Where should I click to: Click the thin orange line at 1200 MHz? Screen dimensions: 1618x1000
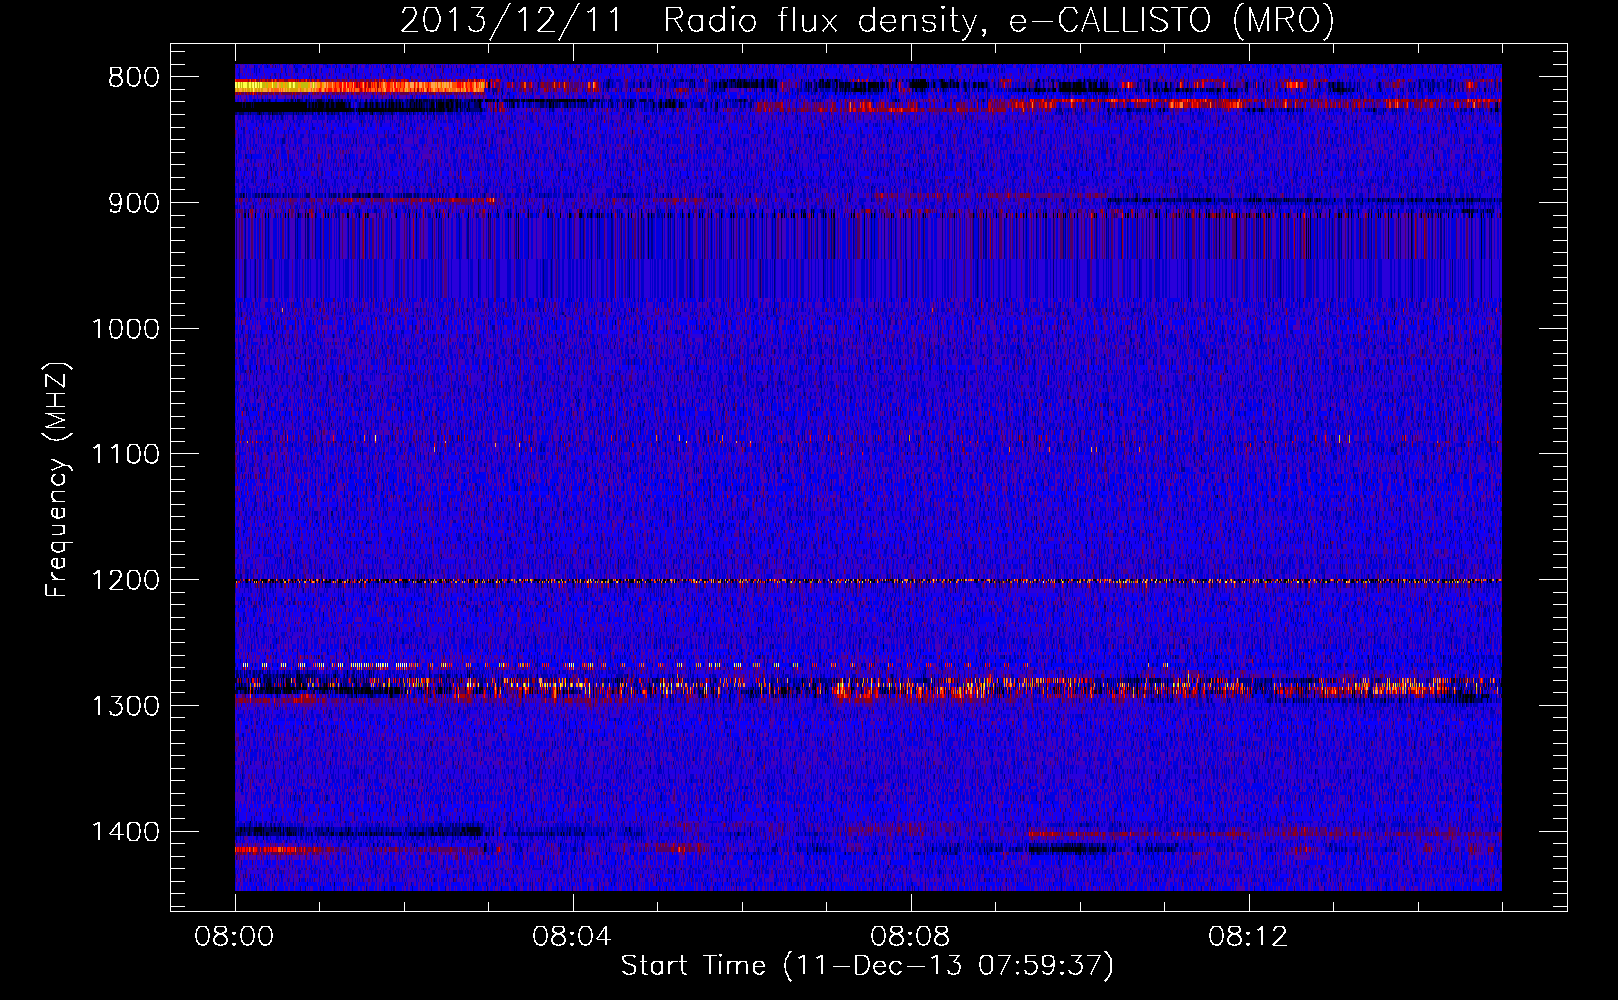click(x=868, y=581)
